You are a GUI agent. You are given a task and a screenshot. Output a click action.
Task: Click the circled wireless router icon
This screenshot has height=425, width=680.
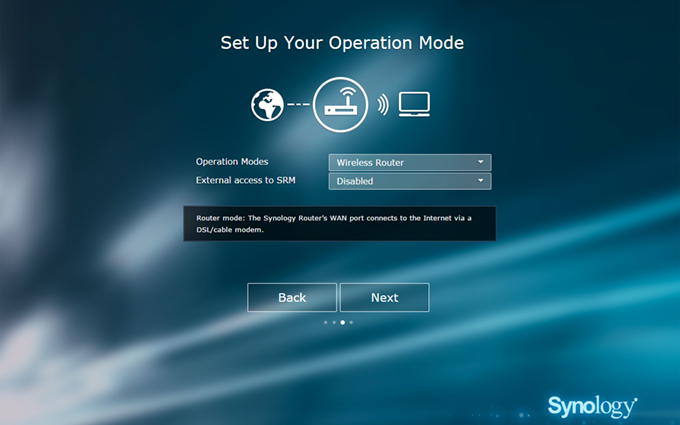click(x=341, y=105)
